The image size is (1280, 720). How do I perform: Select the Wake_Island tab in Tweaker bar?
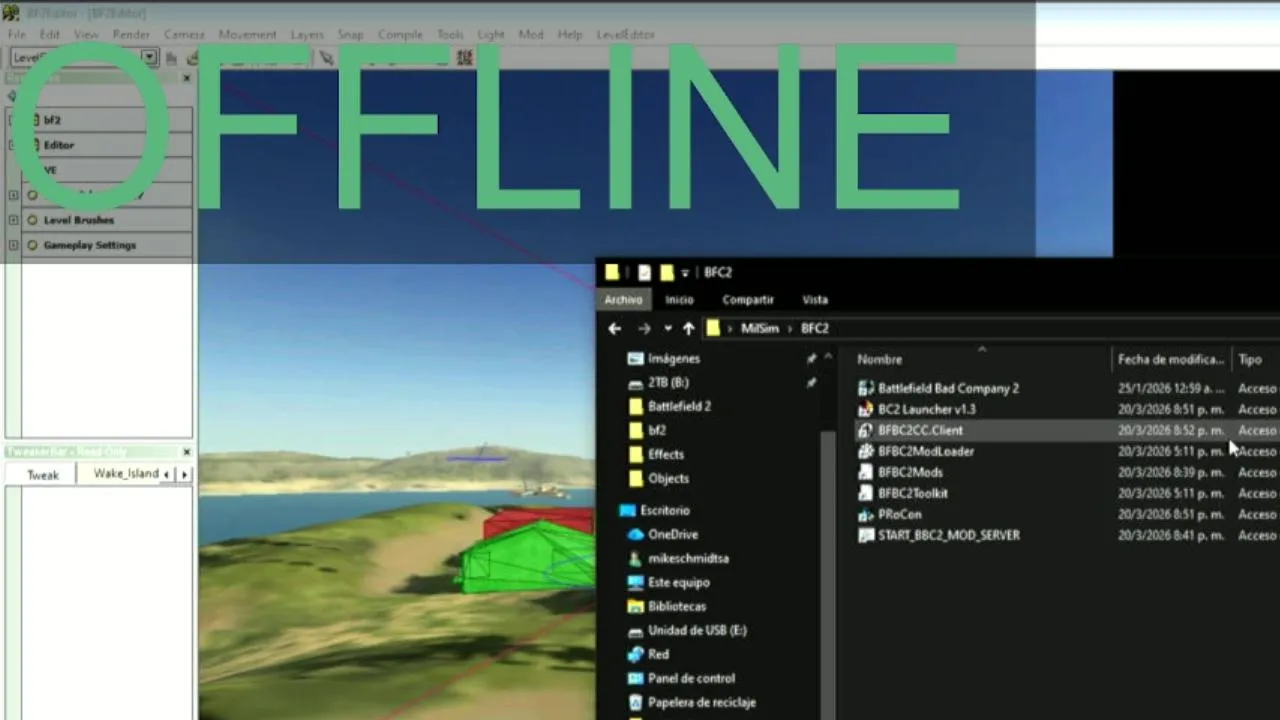[x=126, y=474]
